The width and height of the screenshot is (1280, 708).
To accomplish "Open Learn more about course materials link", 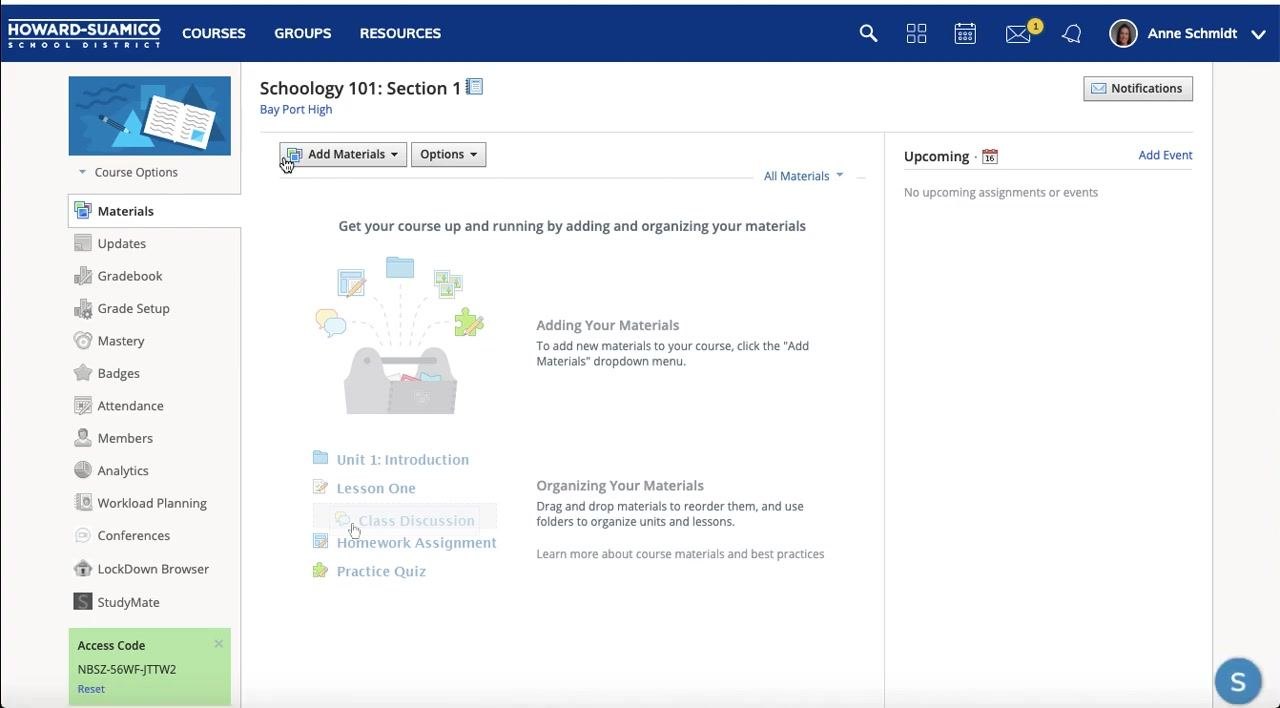I will tap(680, 553).
